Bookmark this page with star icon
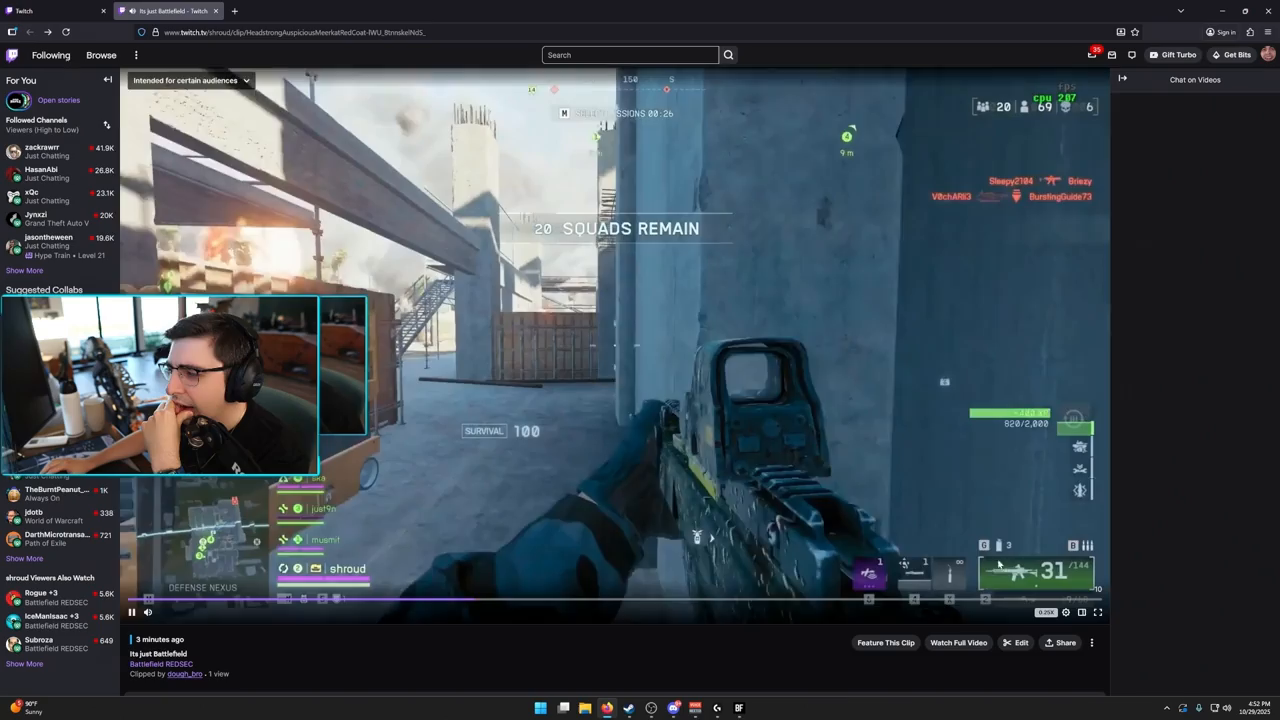The width and height of the screenshot is (1280, 720). pyautogui.click(x=1135, y=32)
